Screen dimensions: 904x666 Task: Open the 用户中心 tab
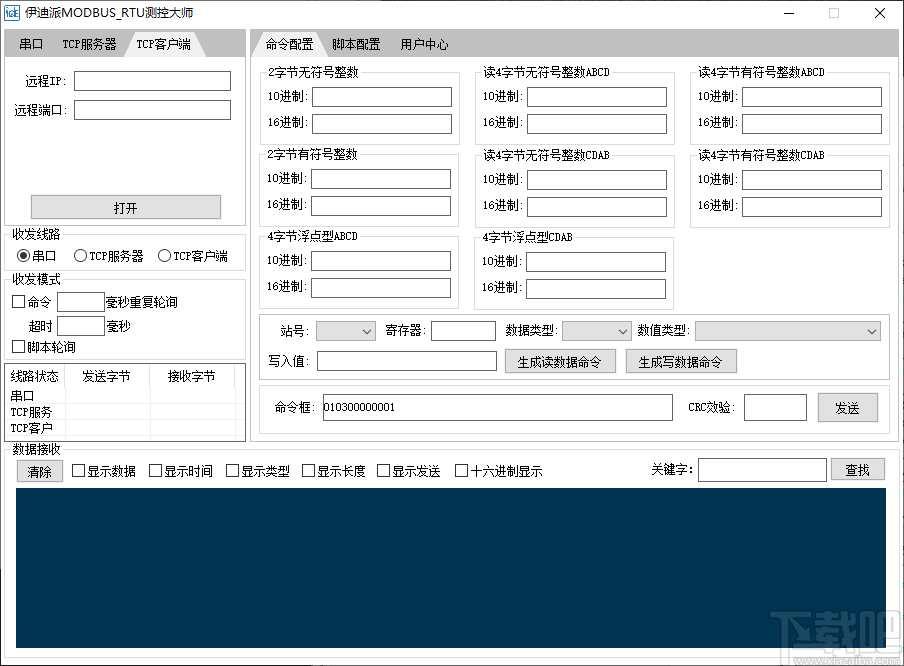point(422,43)
